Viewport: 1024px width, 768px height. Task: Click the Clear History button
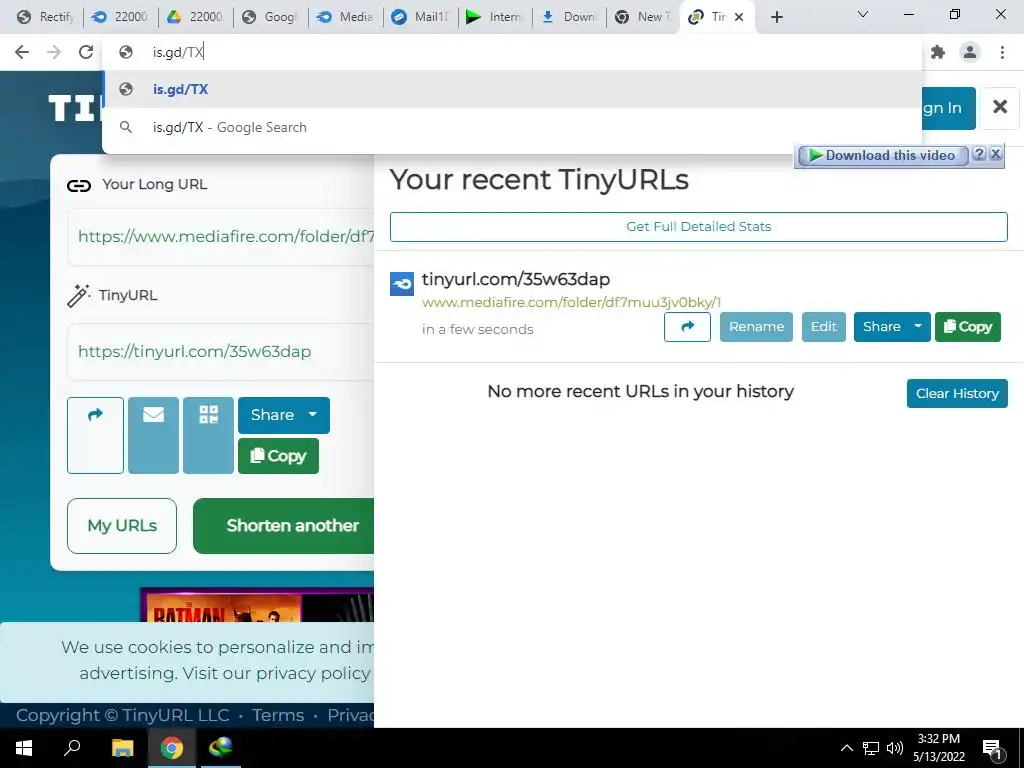957,393
